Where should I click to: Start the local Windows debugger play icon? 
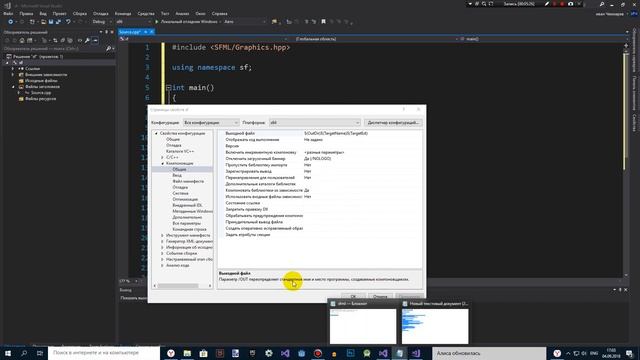pos(157,22)
